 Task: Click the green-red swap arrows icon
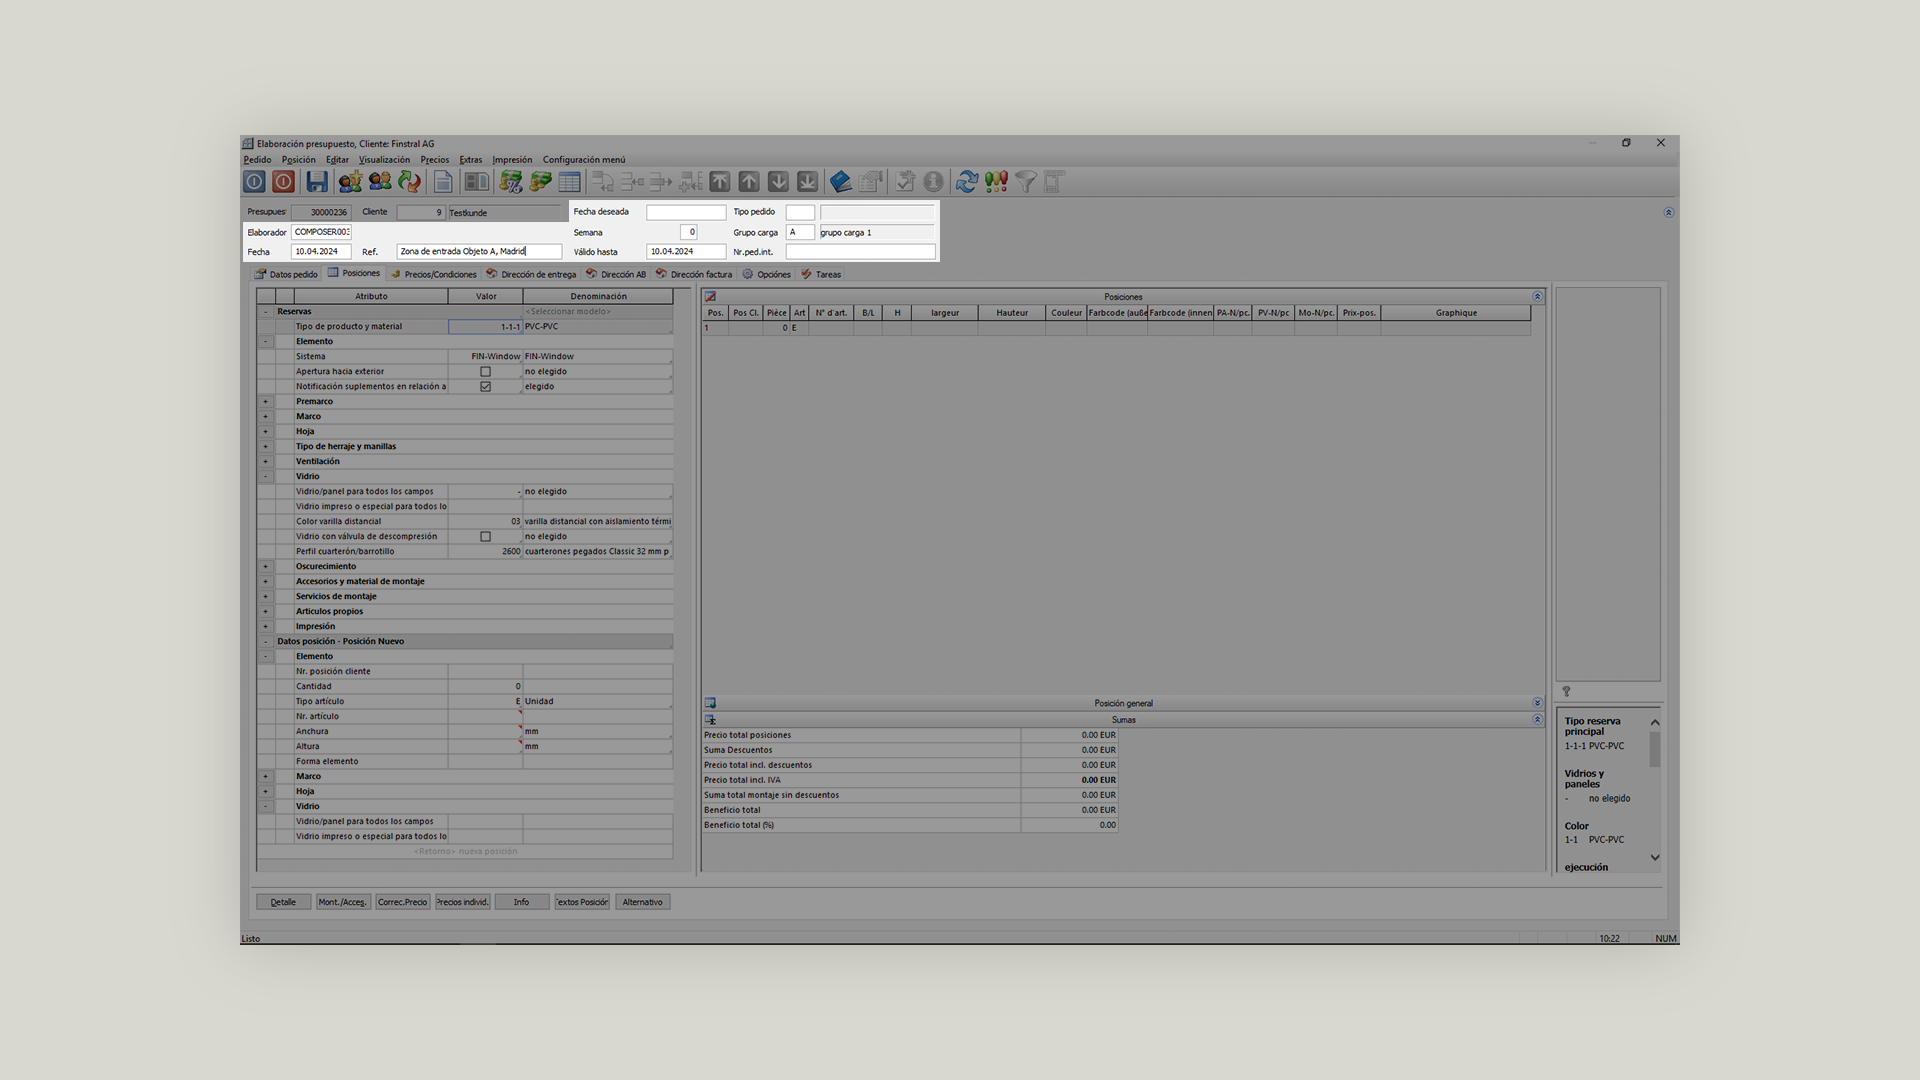click(409, 181)
